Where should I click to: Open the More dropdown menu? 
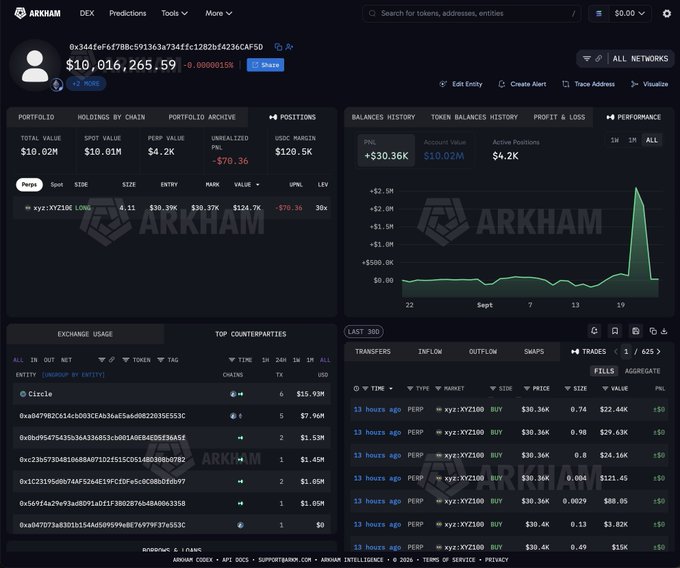[x=219, y=13]
